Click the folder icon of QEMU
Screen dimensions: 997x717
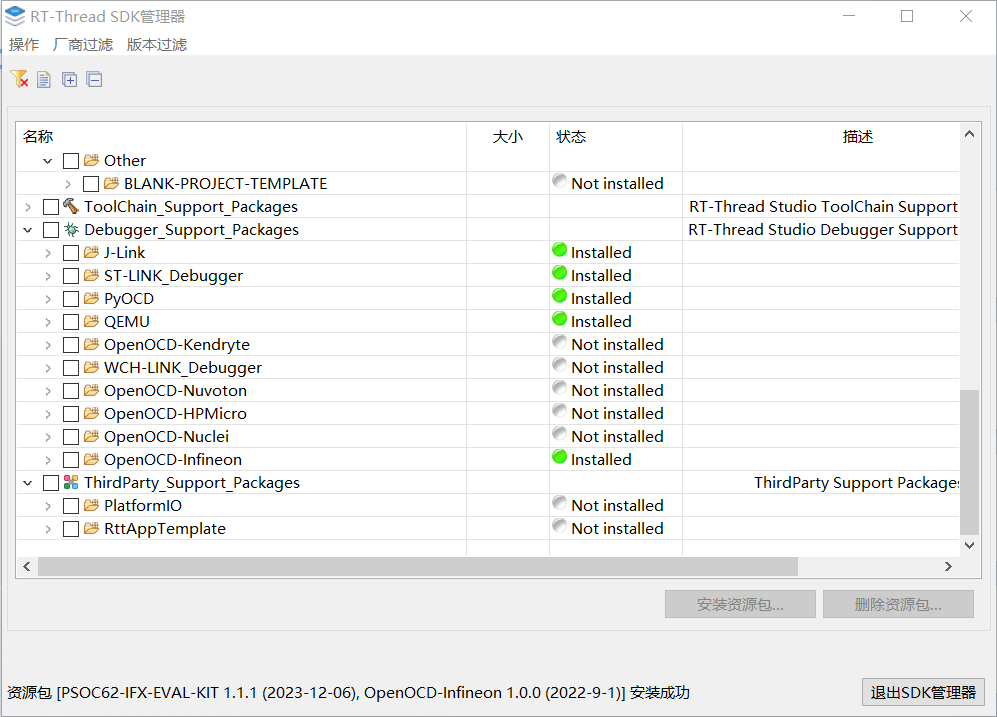point(92,321)
